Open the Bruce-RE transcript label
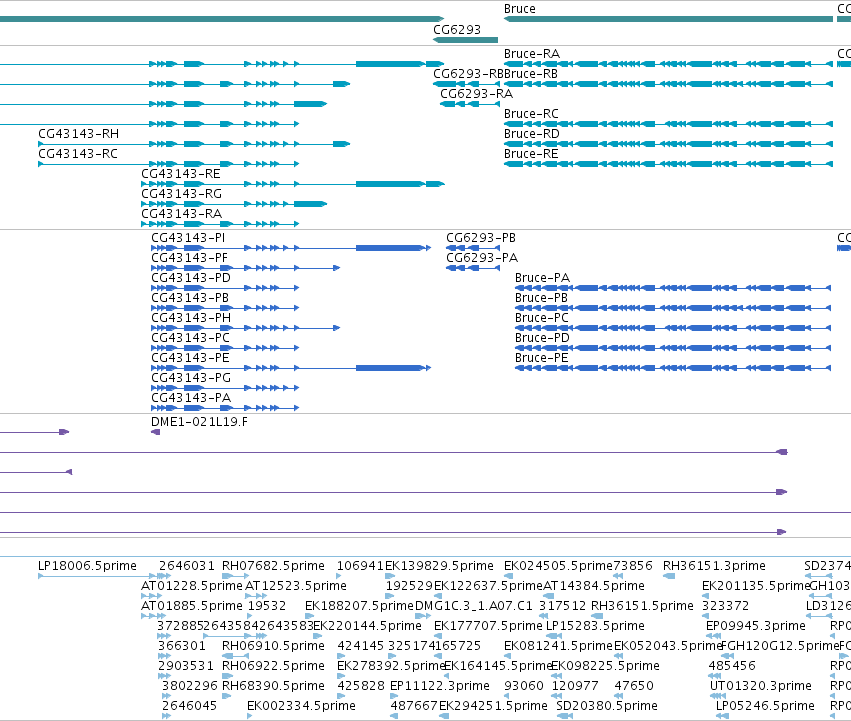 531,154
